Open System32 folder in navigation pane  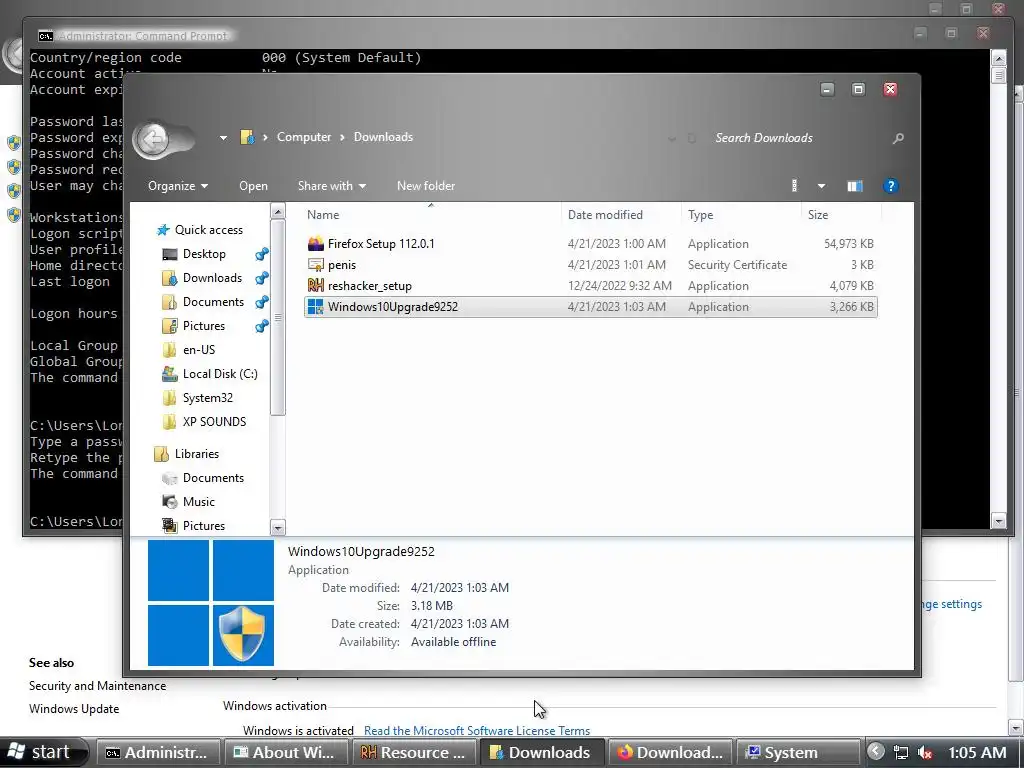(208, 398)
